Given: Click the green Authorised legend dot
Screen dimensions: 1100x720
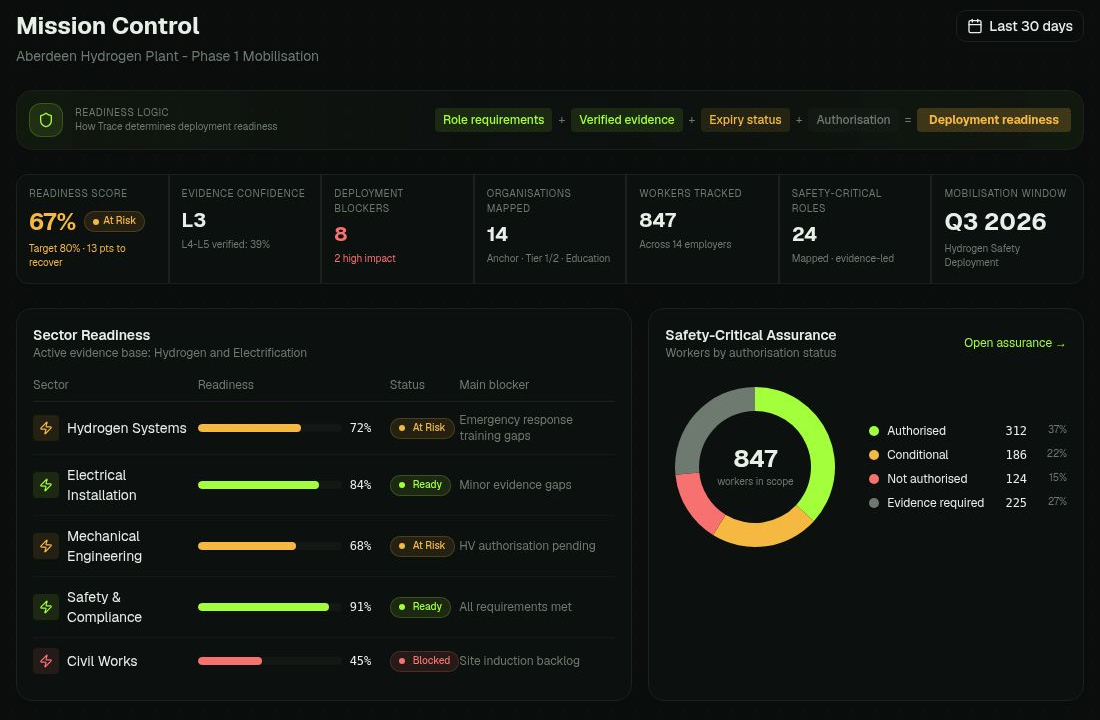Looking at the screenshot, I should pos(873,431).
